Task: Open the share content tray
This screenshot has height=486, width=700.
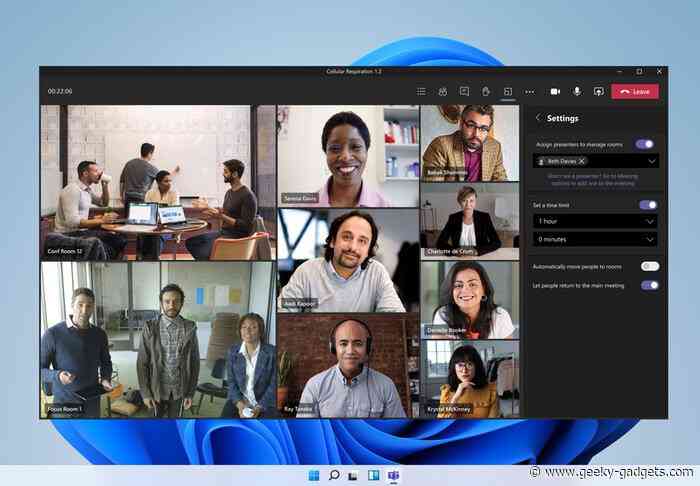Action: click(599, 91)
